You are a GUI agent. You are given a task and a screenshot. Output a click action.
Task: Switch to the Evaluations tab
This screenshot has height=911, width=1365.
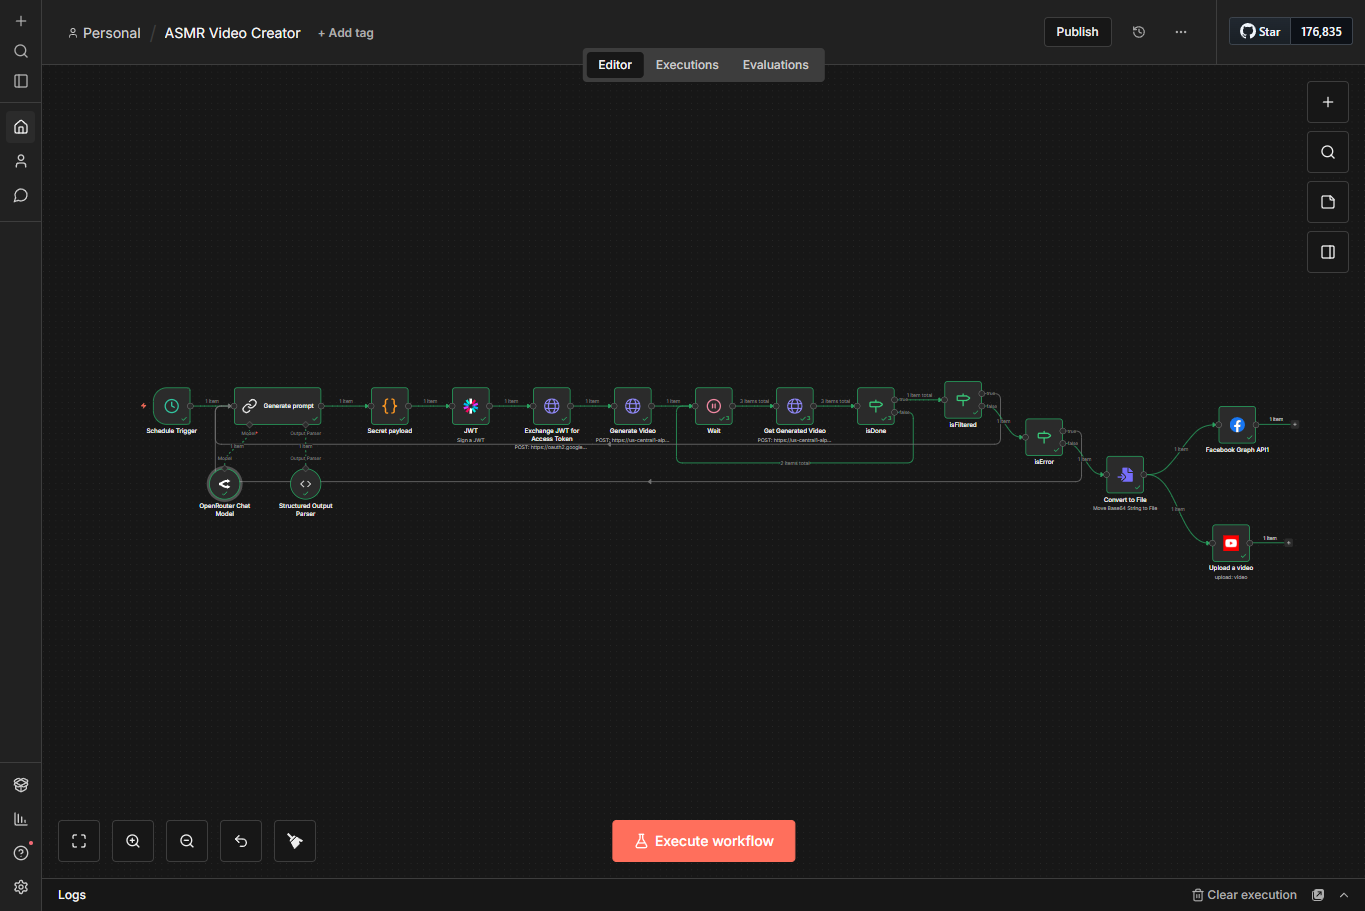[x=775, y=65]
